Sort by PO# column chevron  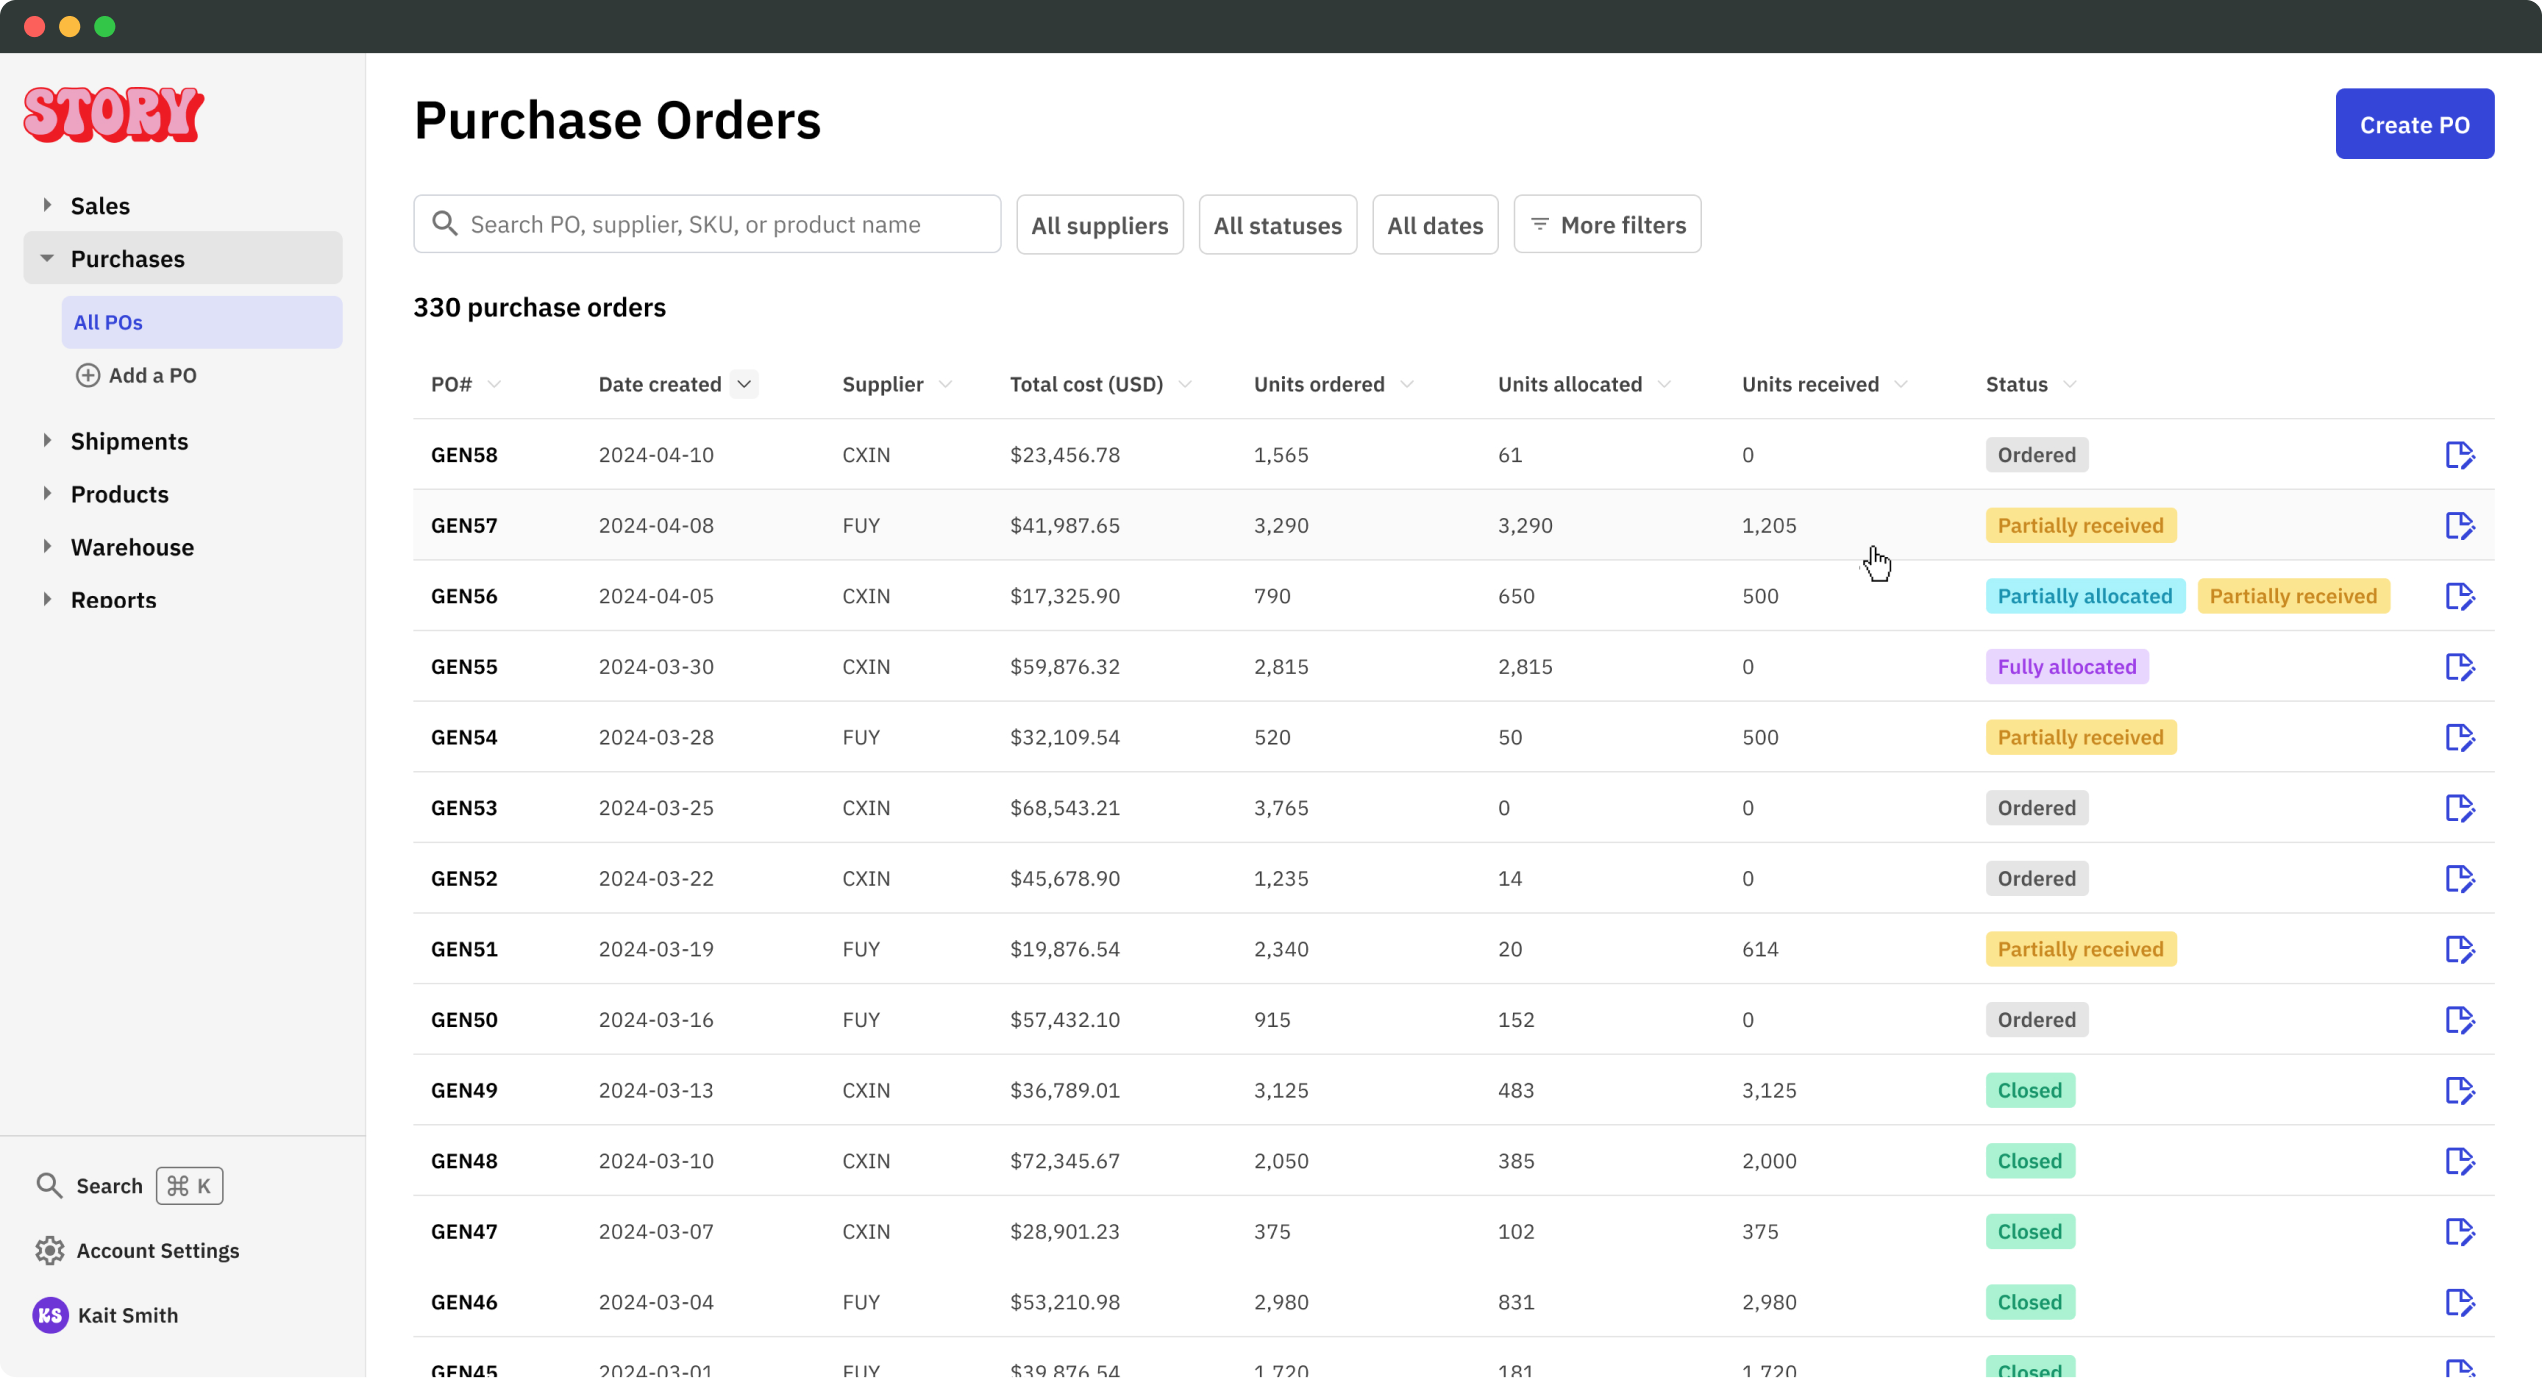point(494,385)
